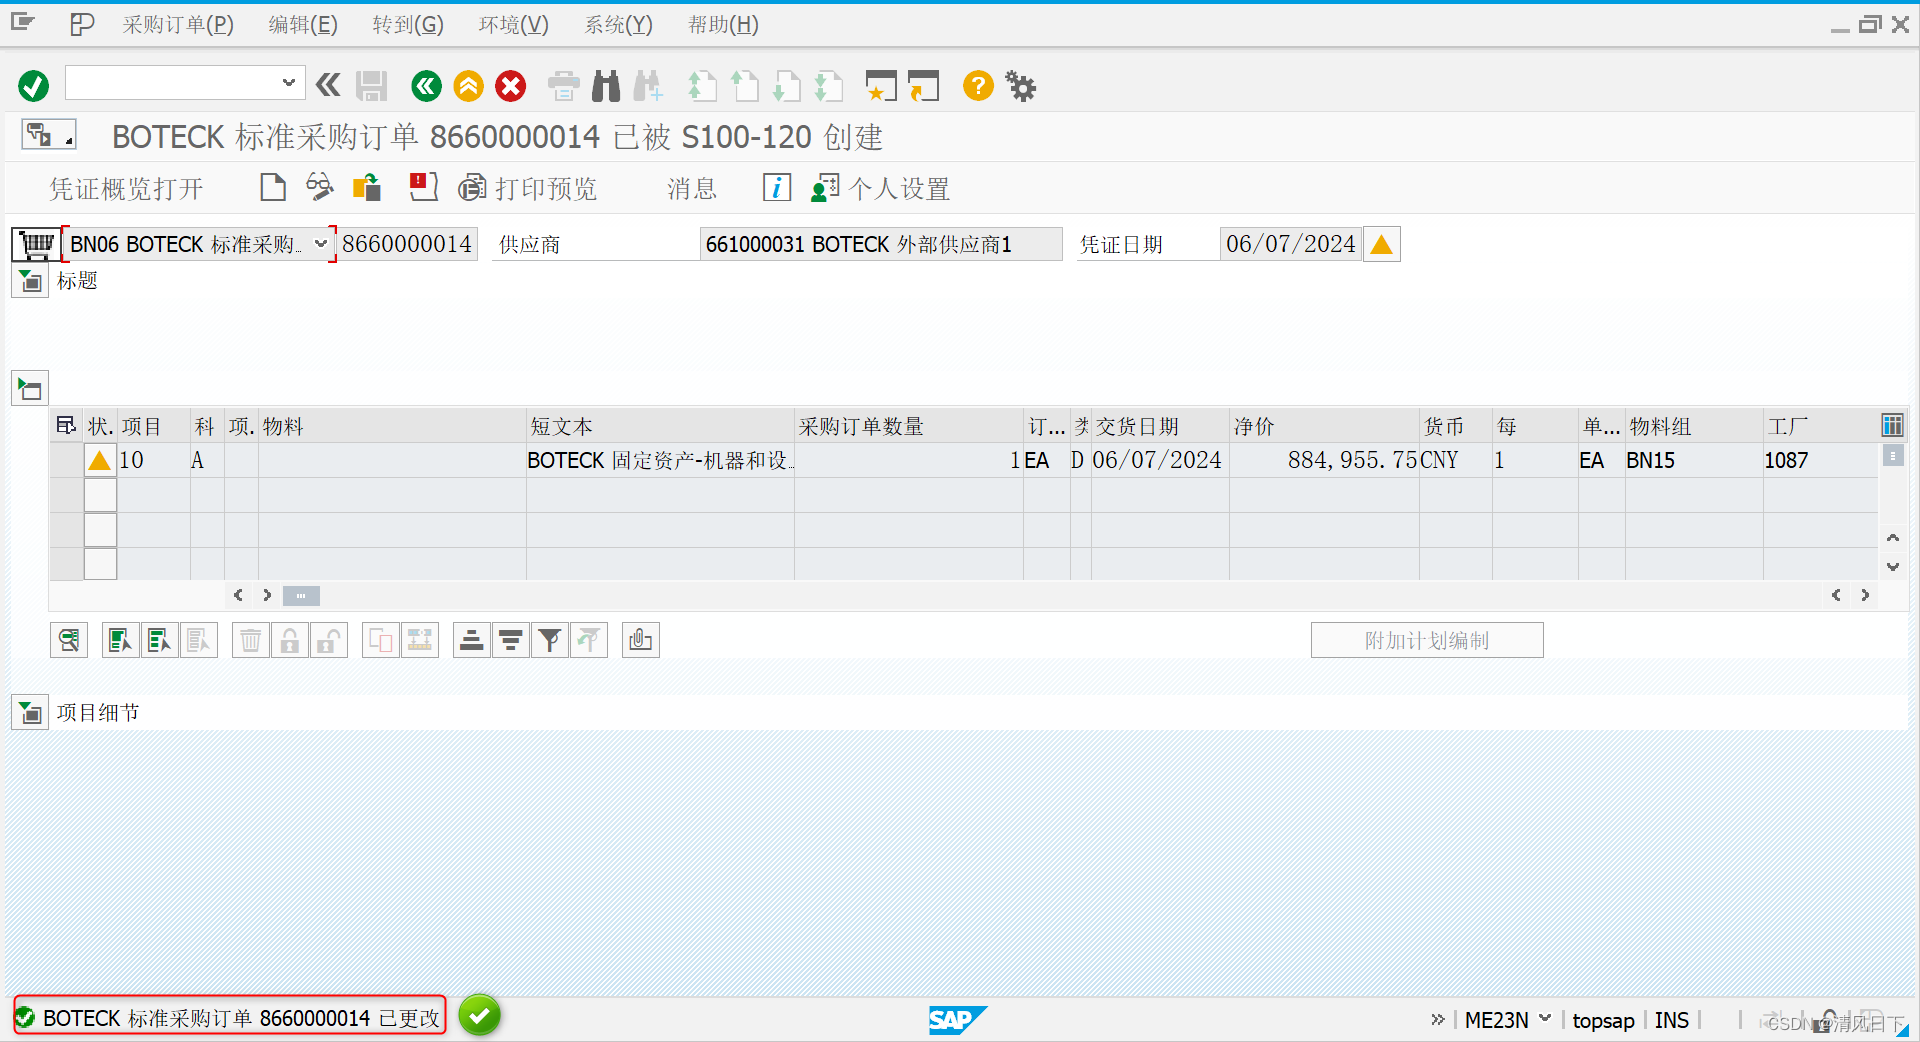Click the green Enter checkmark icon

point(33,86)
